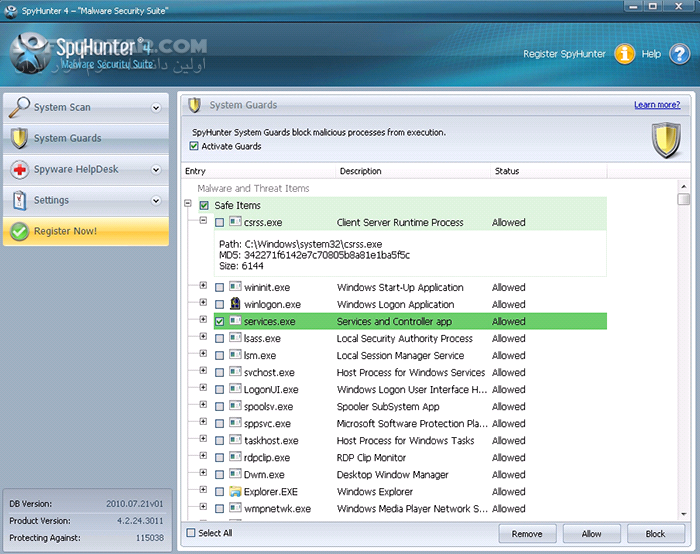
Task: Click the large shield emblem beside guard description
Action: tap(666, 140)
